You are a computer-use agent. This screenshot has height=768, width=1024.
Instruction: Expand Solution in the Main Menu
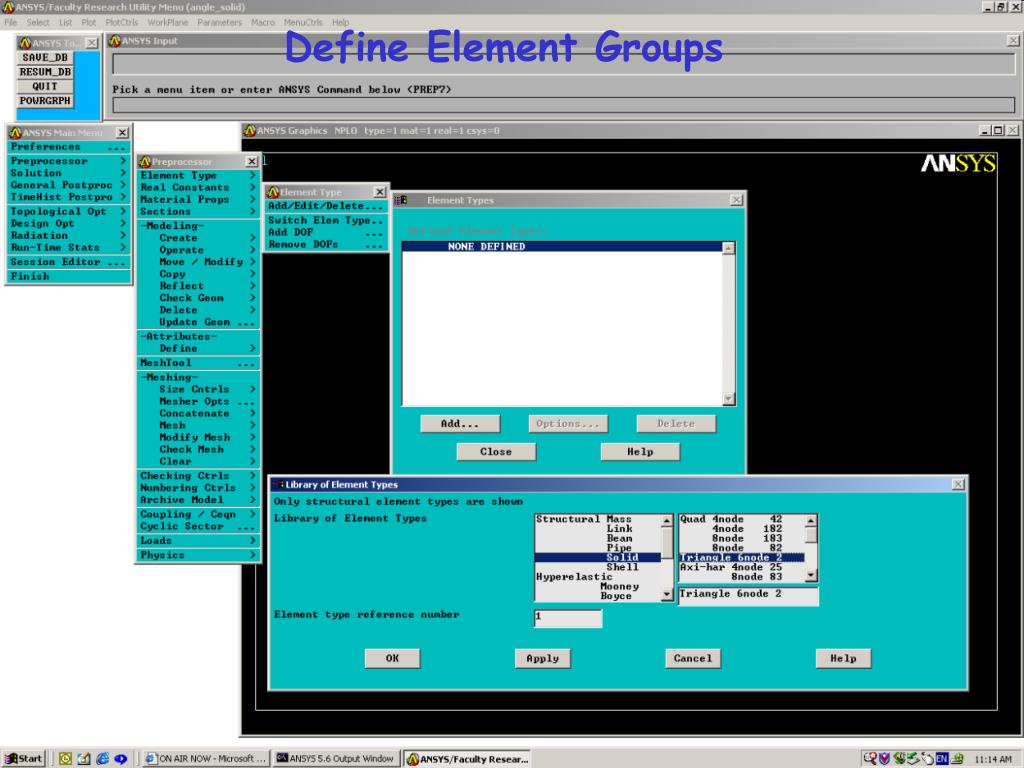coord(69,173)
